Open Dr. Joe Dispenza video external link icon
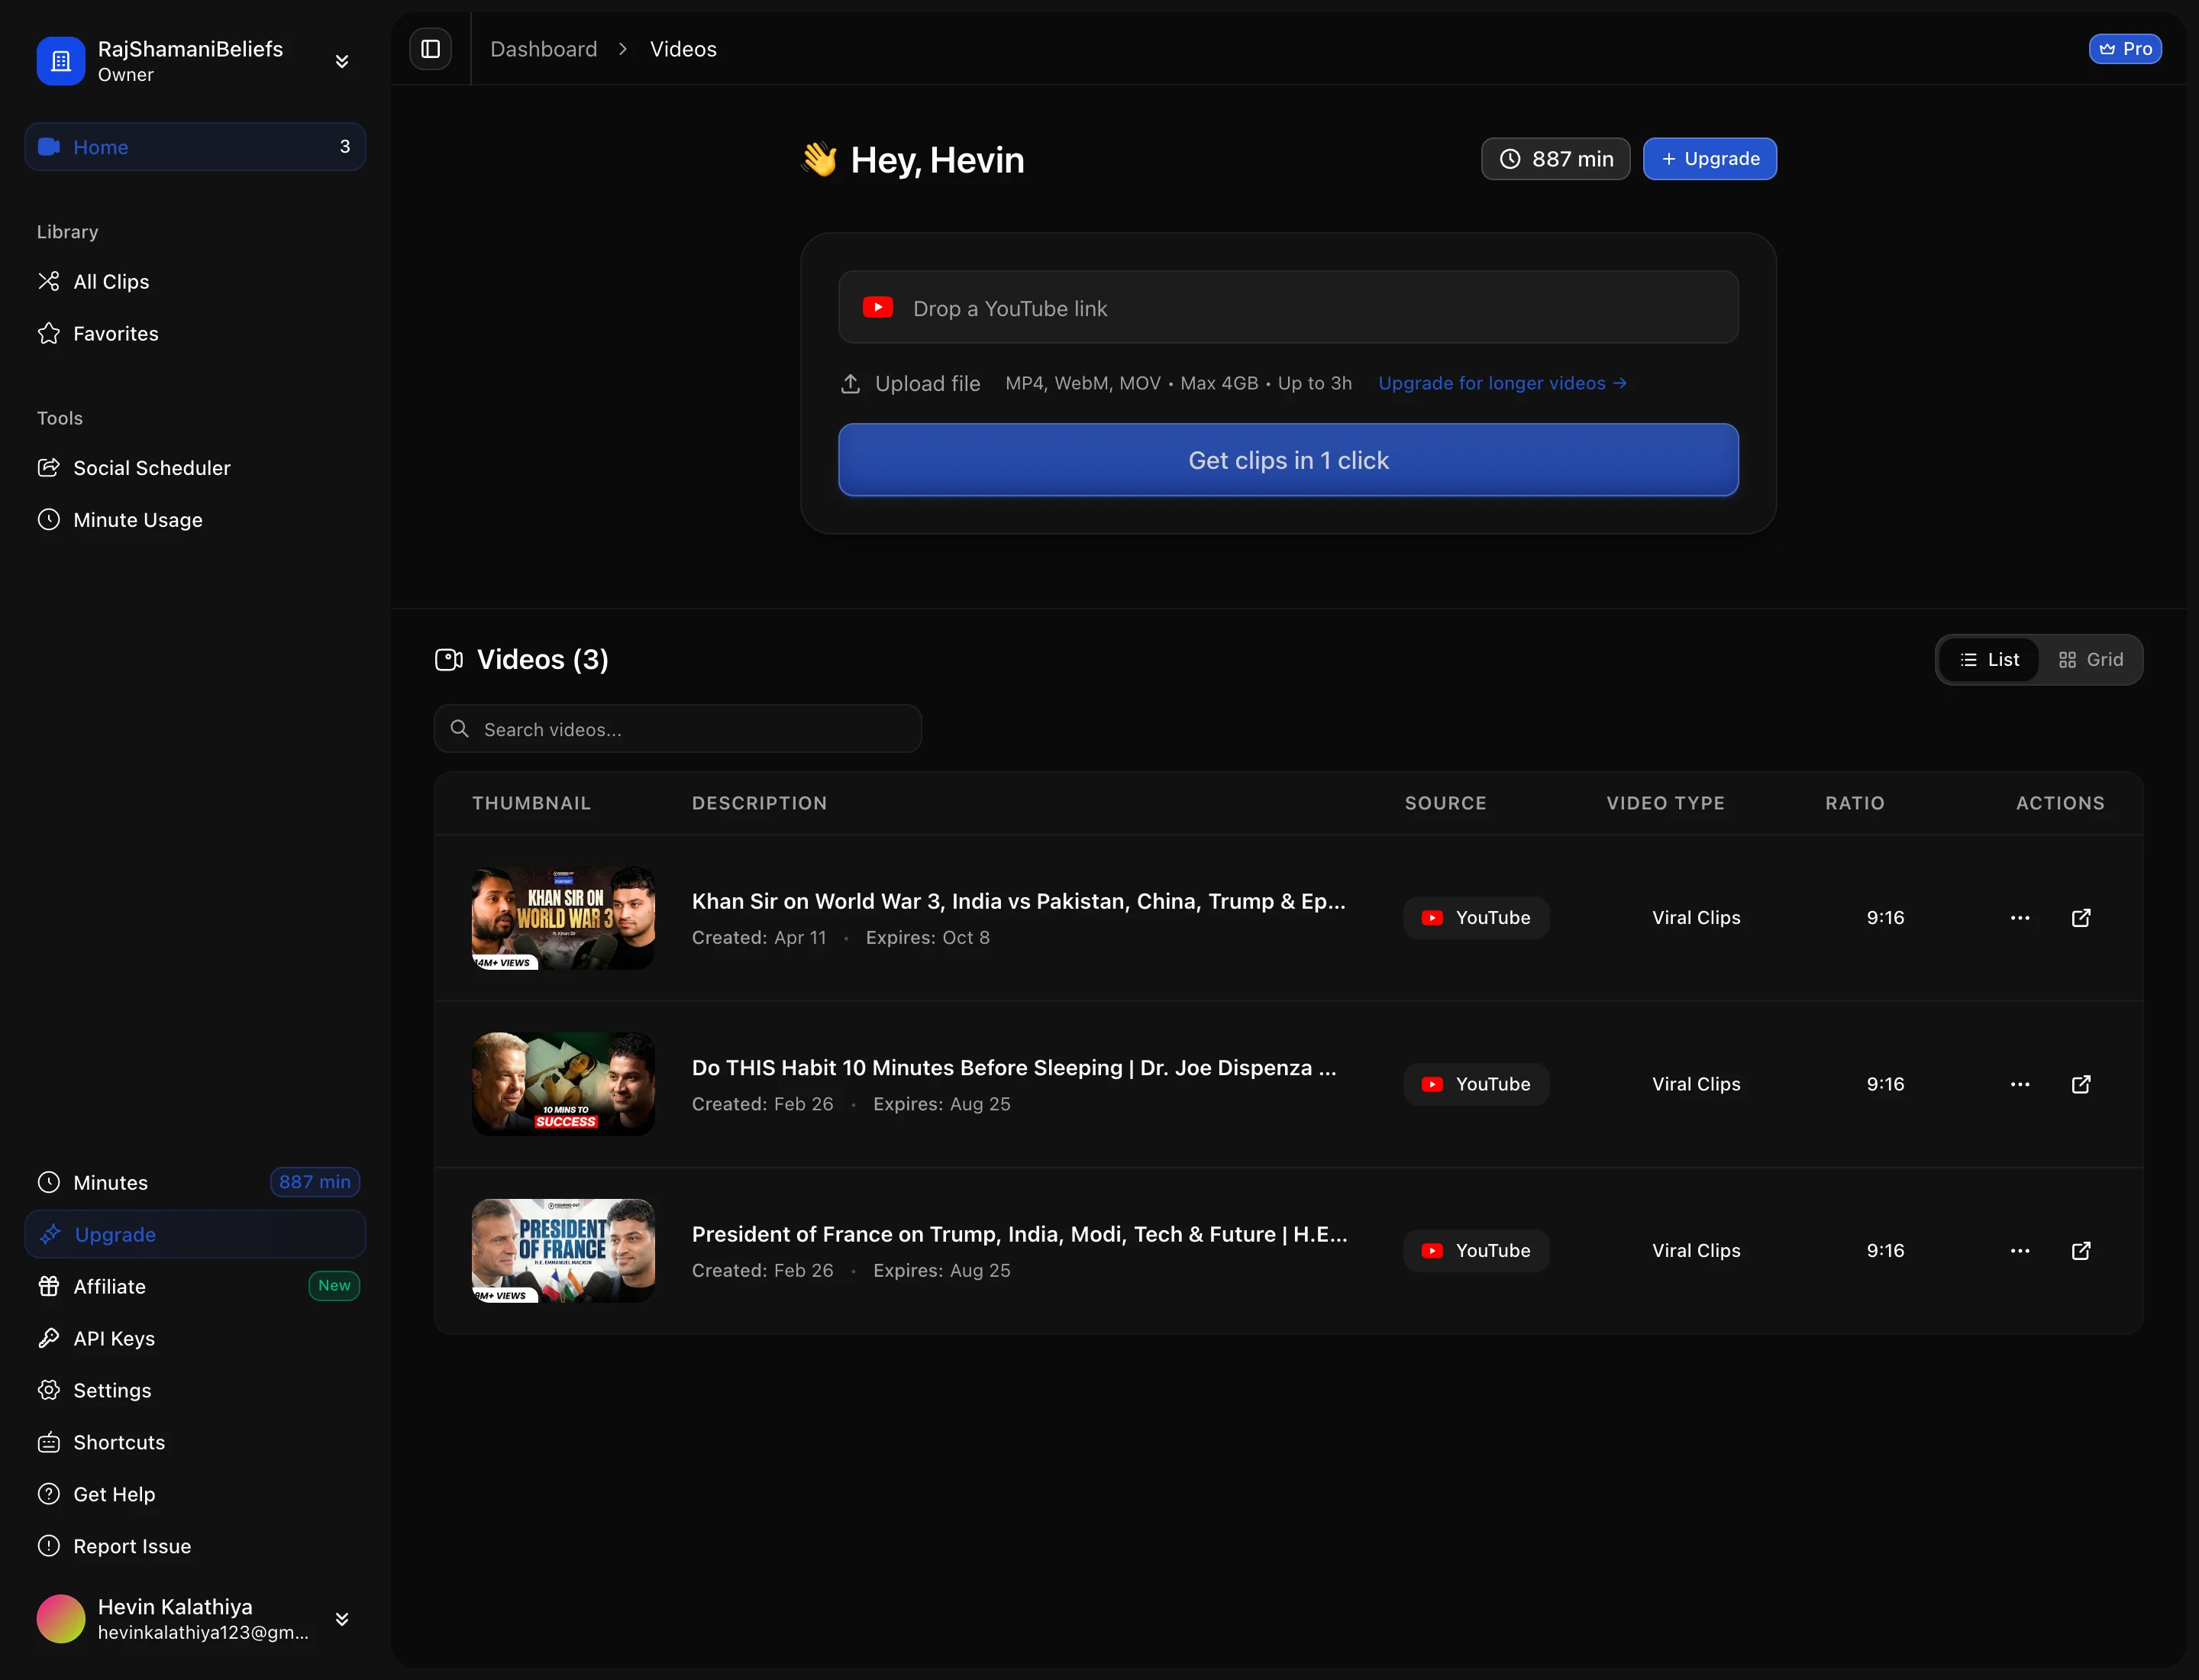The image size is (2199, 1680). point(2081,1084)
